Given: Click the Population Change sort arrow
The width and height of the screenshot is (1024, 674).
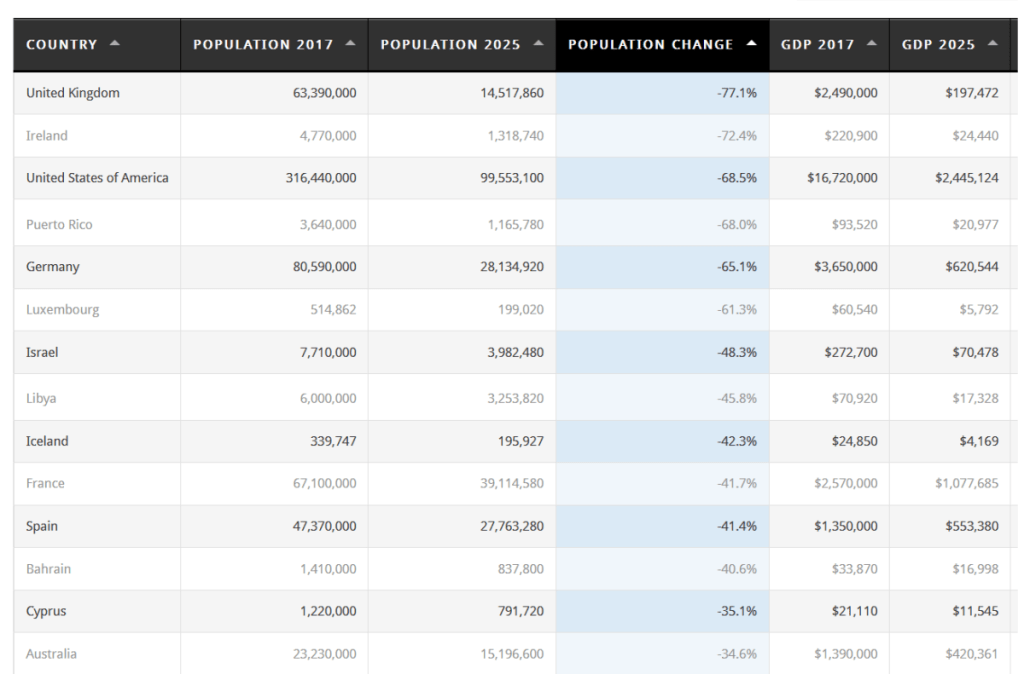Looking at the screenshot, I should tap(751, 43).
